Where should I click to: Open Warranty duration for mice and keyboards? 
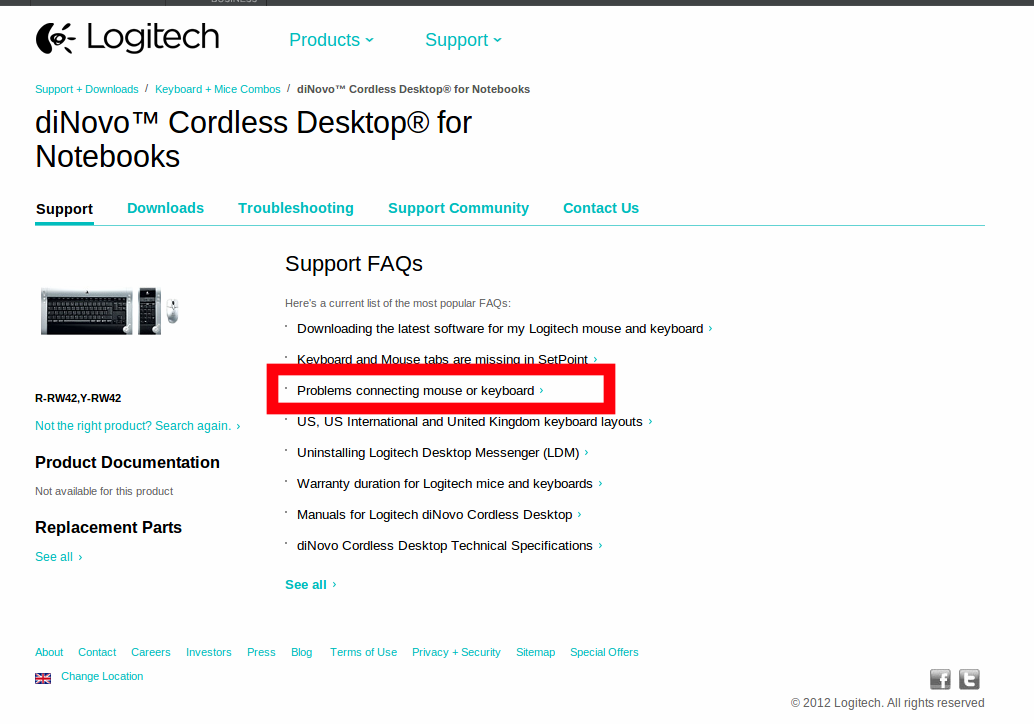[x=449, y=483]
